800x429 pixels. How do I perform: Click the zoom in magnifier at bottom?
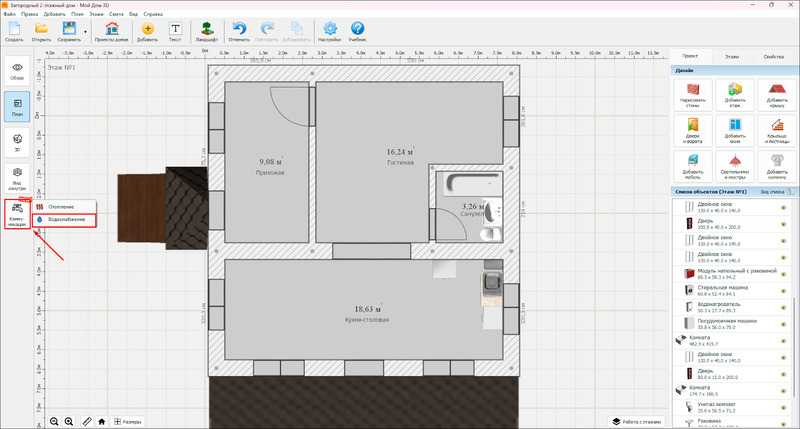(68, 422)
